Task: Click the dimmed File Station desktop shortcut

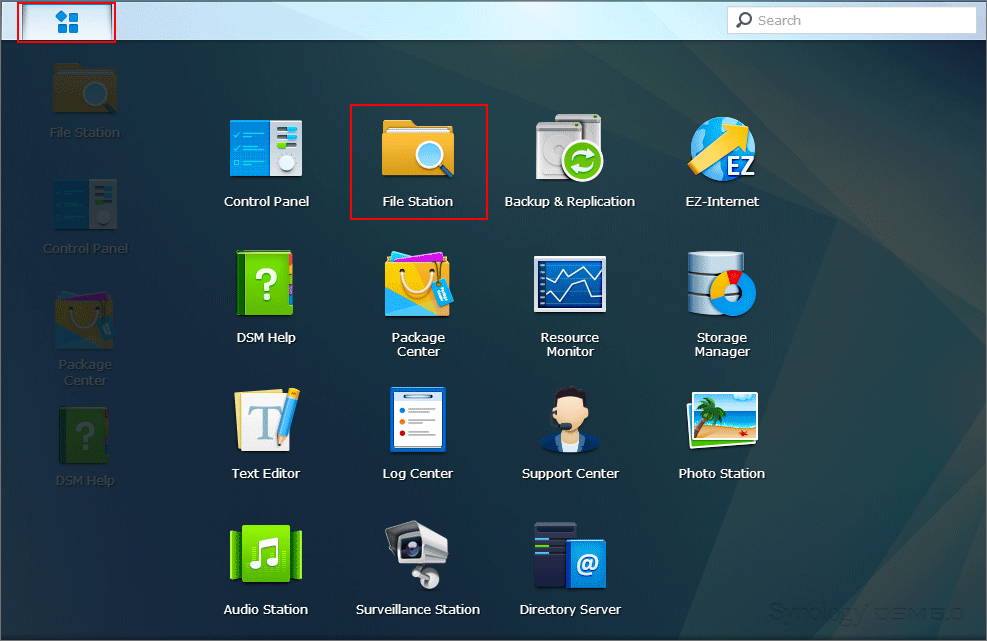Action: pos(85,101)
